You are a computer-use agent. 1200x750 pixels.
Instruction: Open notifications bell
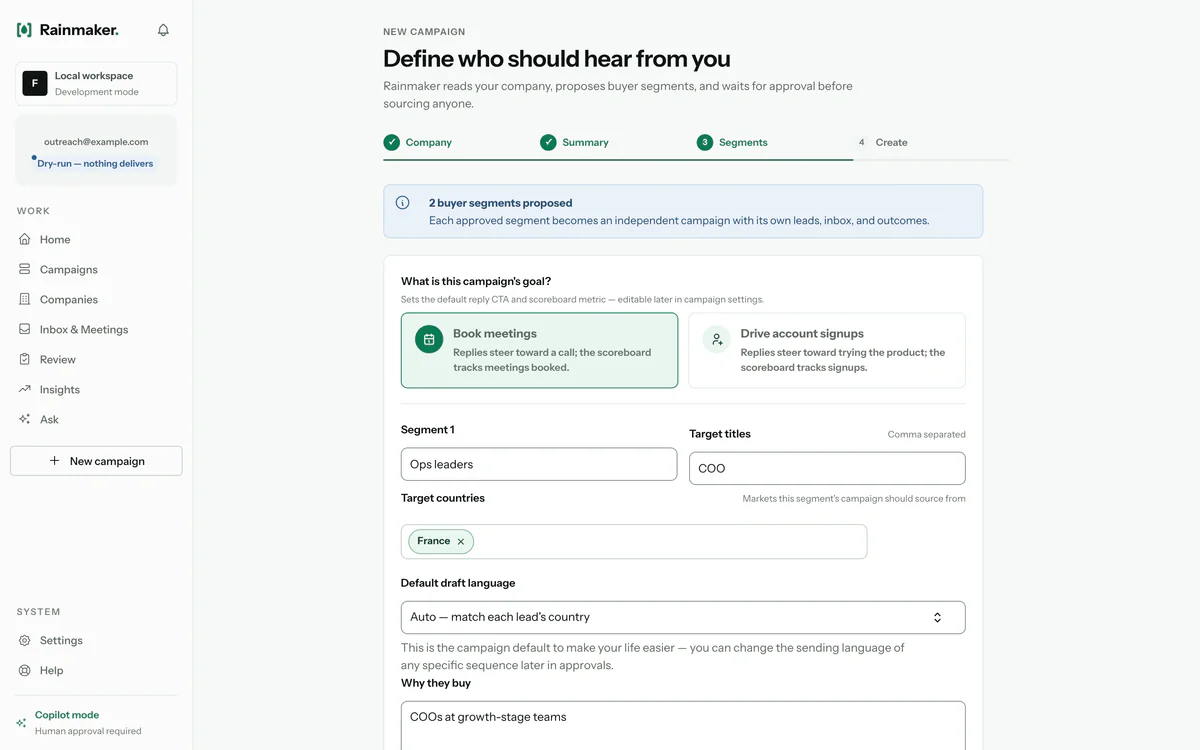(163, 30)
